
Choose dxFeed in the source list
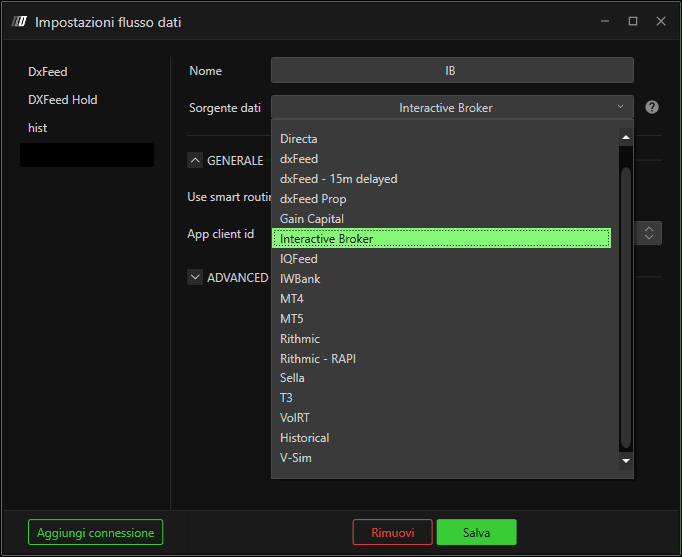pyautogui.click(x=441, y=159)
